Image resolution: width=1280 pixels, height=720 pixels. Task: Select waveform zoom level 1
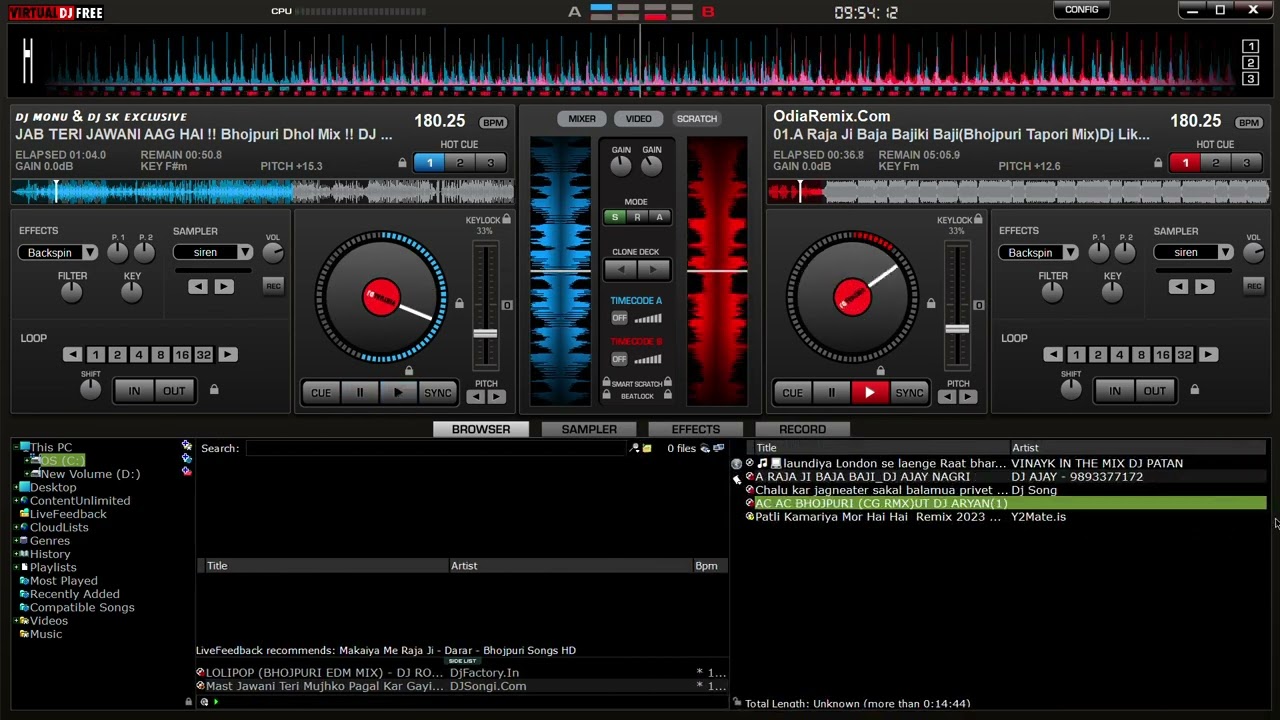coord(1250,47)
